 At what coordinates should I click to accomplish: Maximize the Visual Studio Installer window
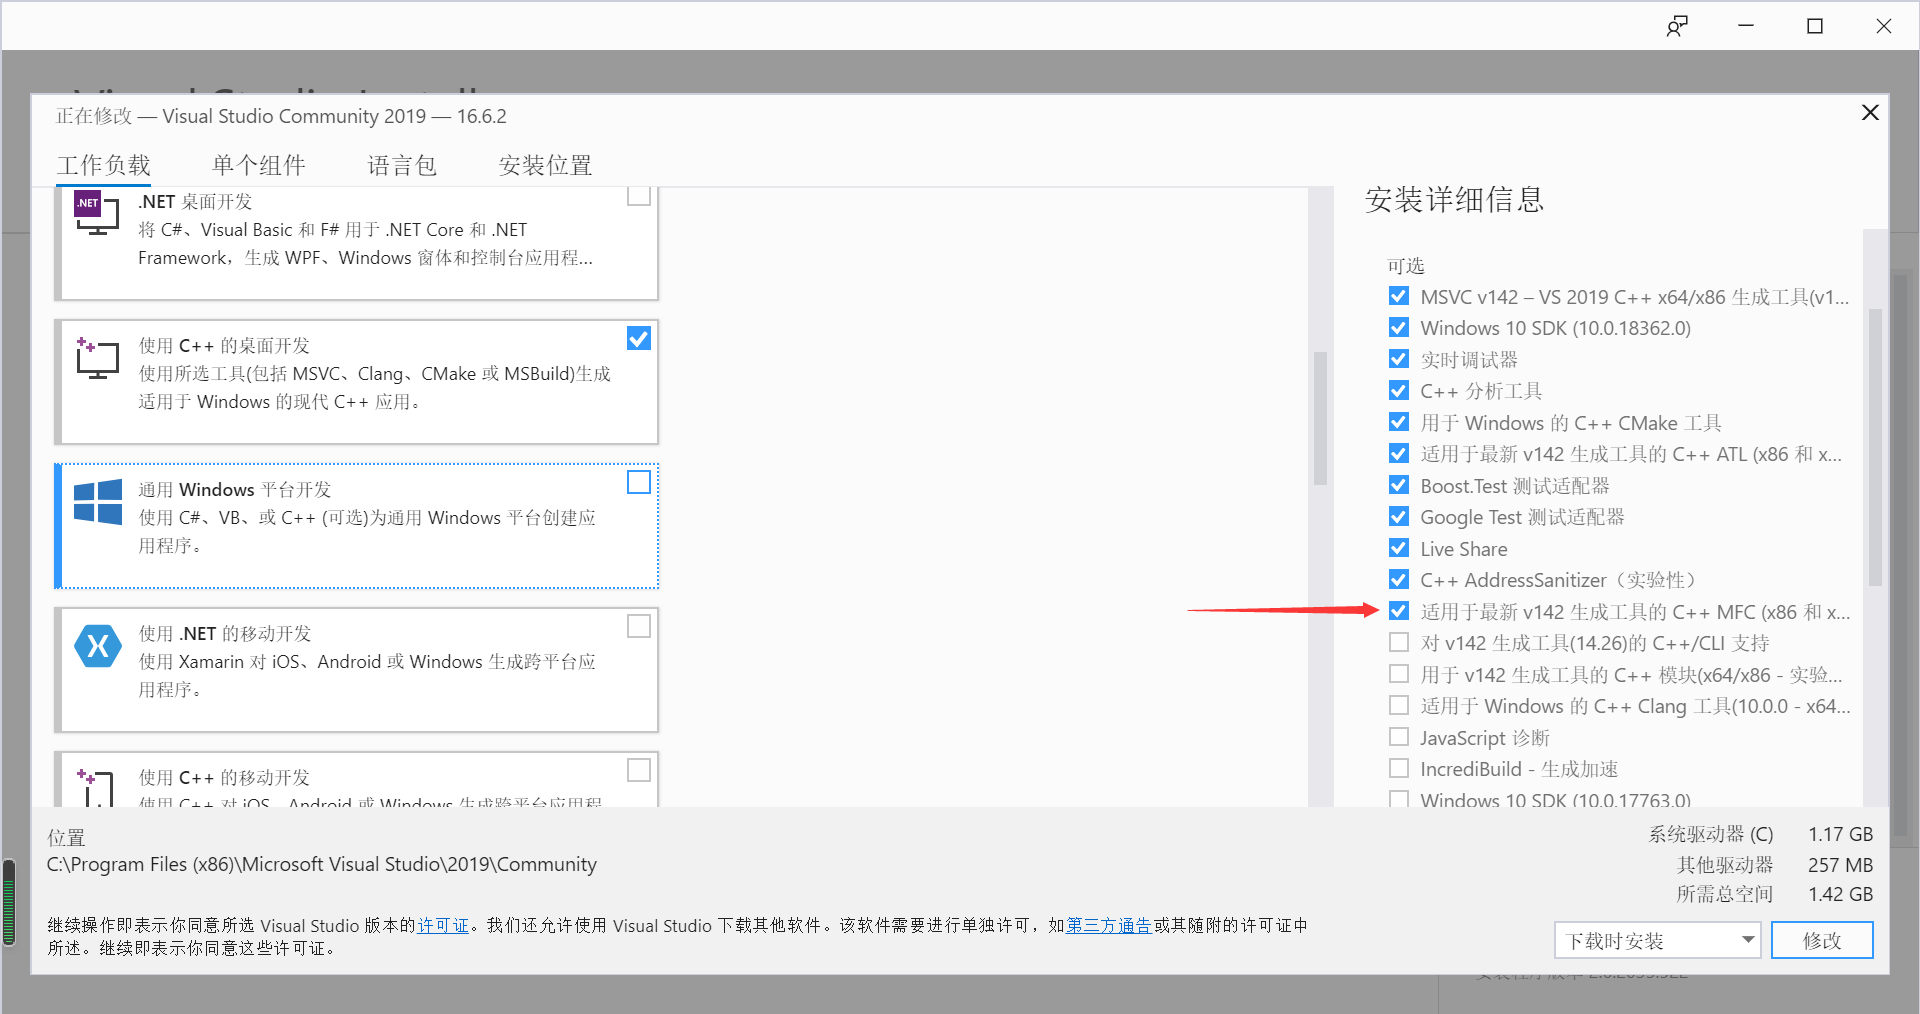1815,26
